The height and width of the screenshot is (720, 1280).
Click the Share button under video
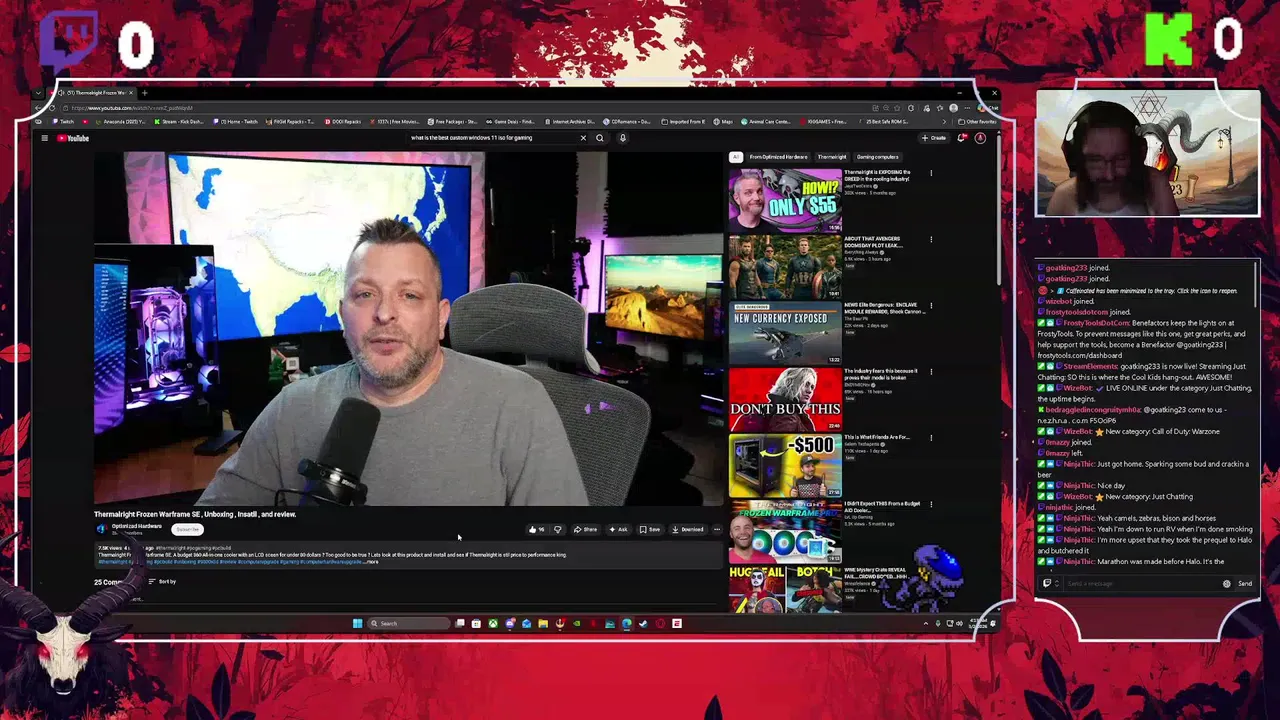click(585, 529)
